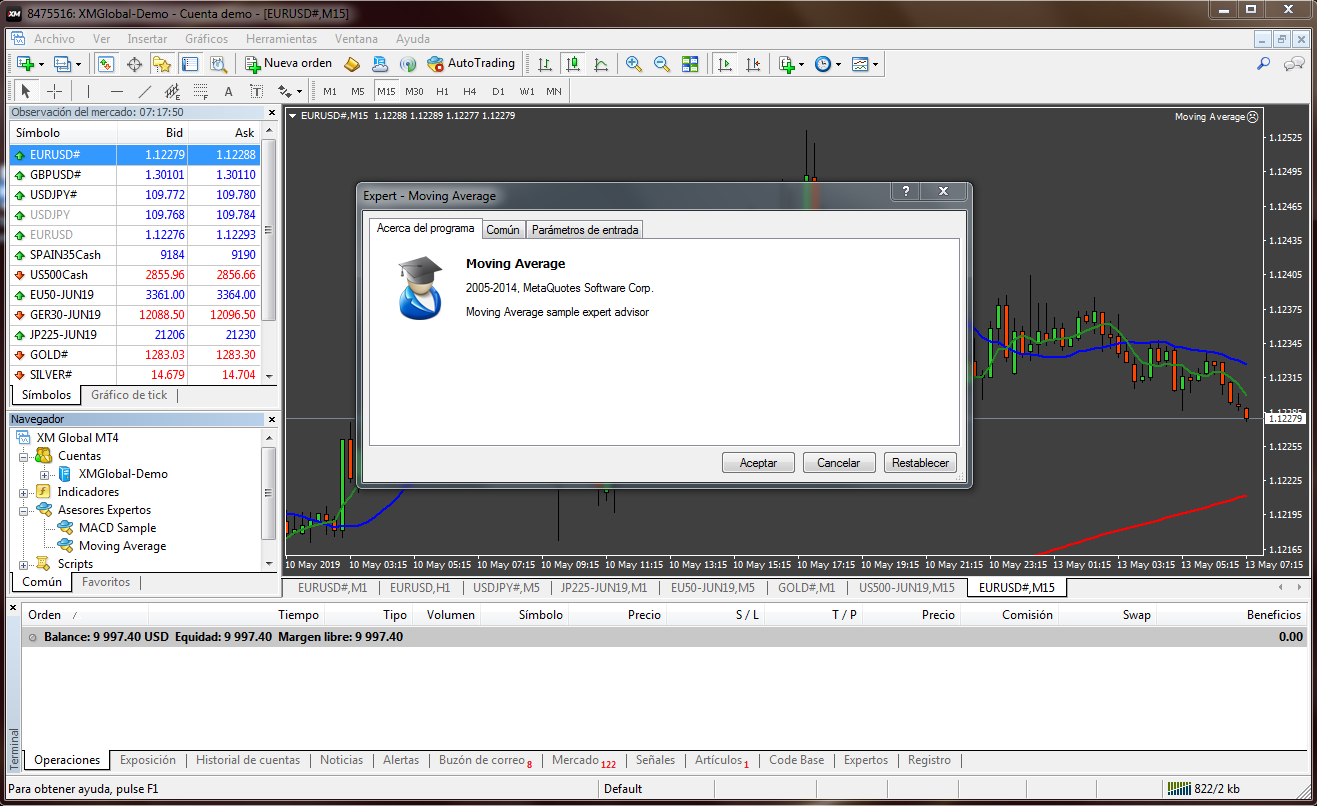Toggle Navigator panel star-folder icon
Screen dimensions: 1317x806
[162, 63]
